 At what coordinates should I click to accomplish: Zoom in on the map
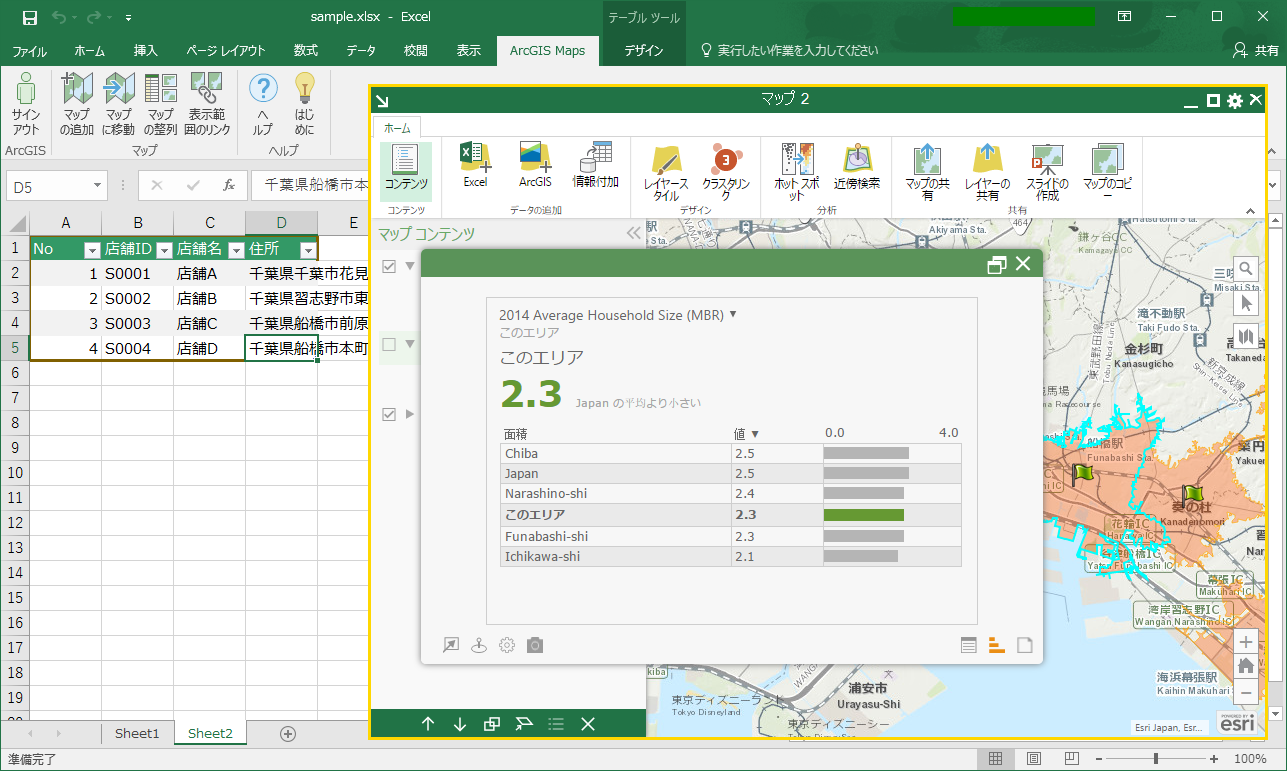(x=1246, y=642)
